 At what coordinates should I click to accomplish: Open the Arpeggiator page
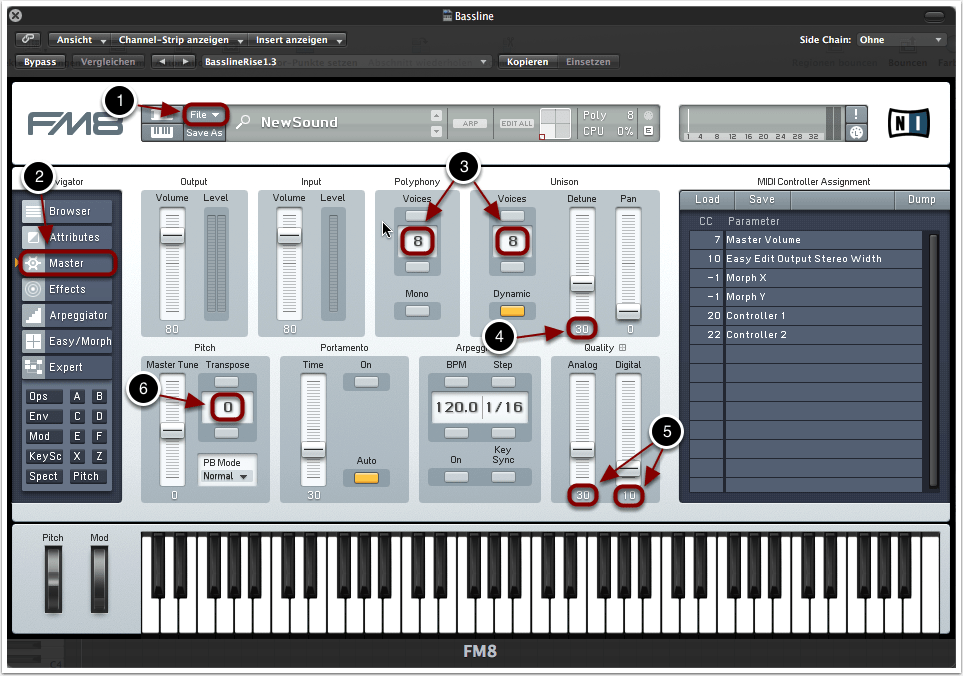pos(67,315)
